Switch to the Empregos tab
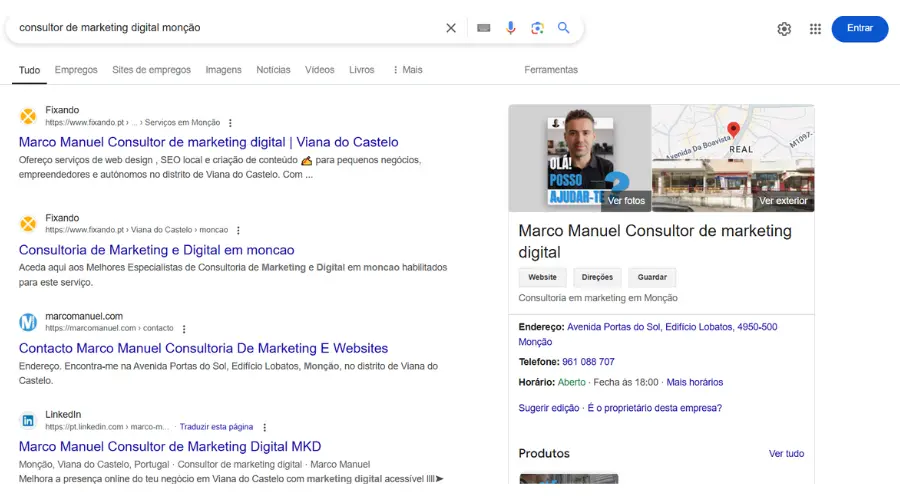The height and width of the screenshot is (500, 900). [x=76, y=69]
